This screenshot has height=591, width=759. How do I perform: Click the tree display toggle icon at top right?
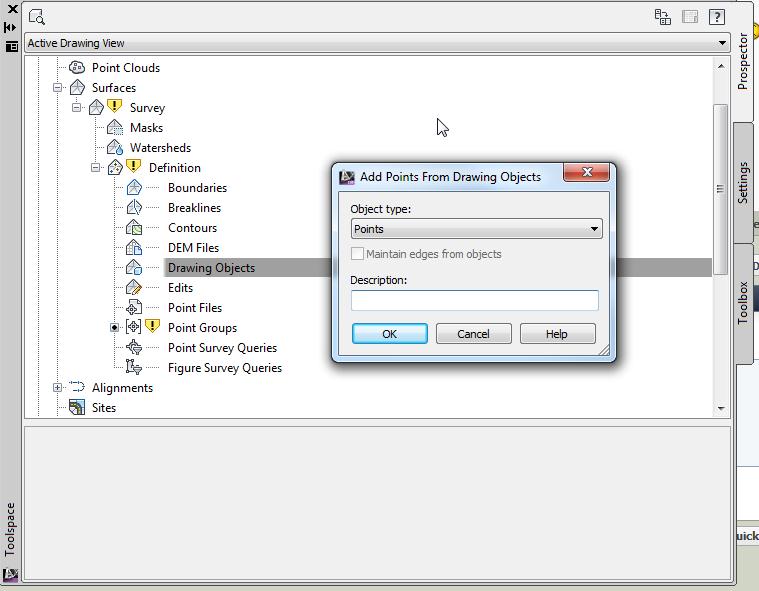[x=663, y=17]
